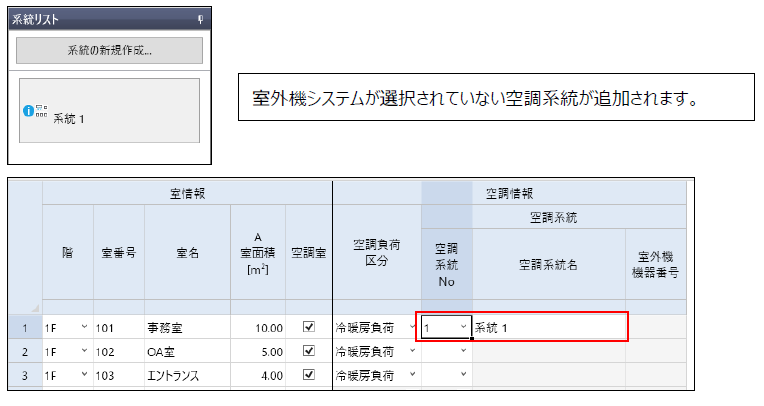Click the 室番号 cell showing 103
Image resolution: width=764 pixels, height=406 pixels.
coord(119,375)
